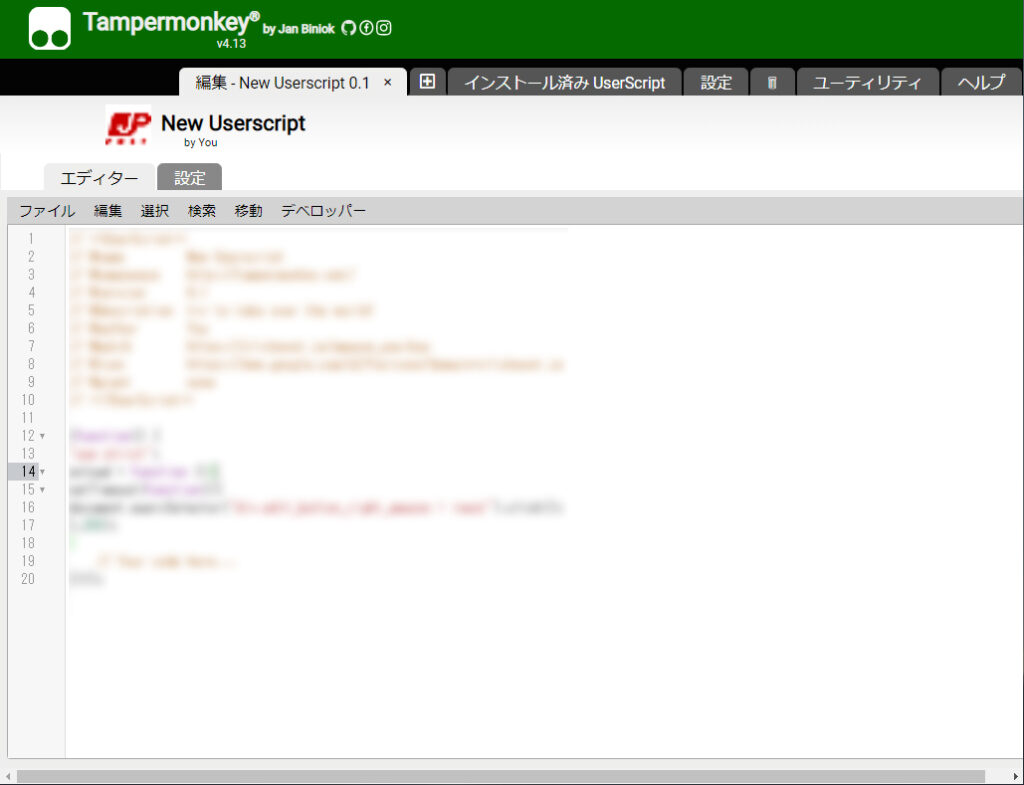Open the ヘルプ tab
1024x785 pixels.
[982, 82]
